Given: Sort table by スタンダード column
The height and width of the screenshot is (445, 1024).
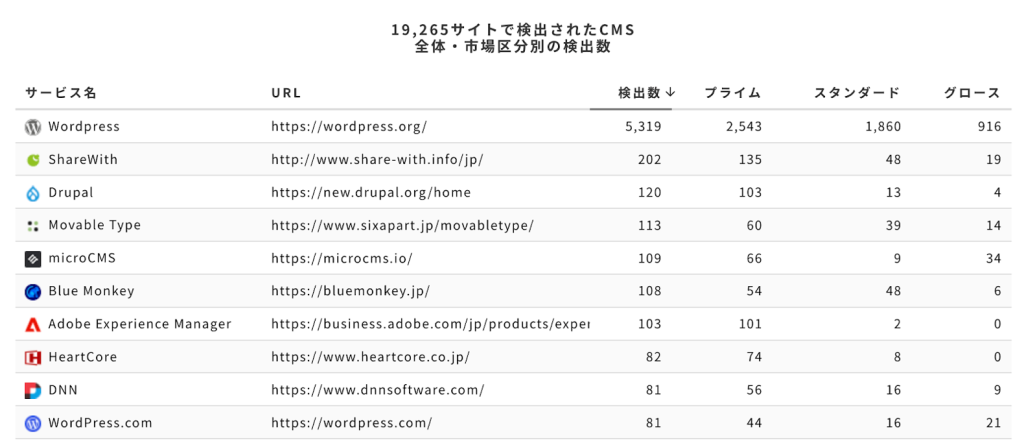Looking at the screenshot, I should 857,93.
